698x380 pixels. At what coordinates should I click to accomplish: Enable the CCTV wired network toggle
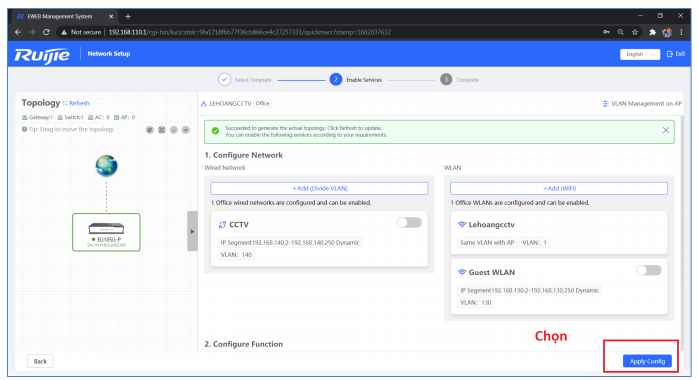(x=410, y=222)
